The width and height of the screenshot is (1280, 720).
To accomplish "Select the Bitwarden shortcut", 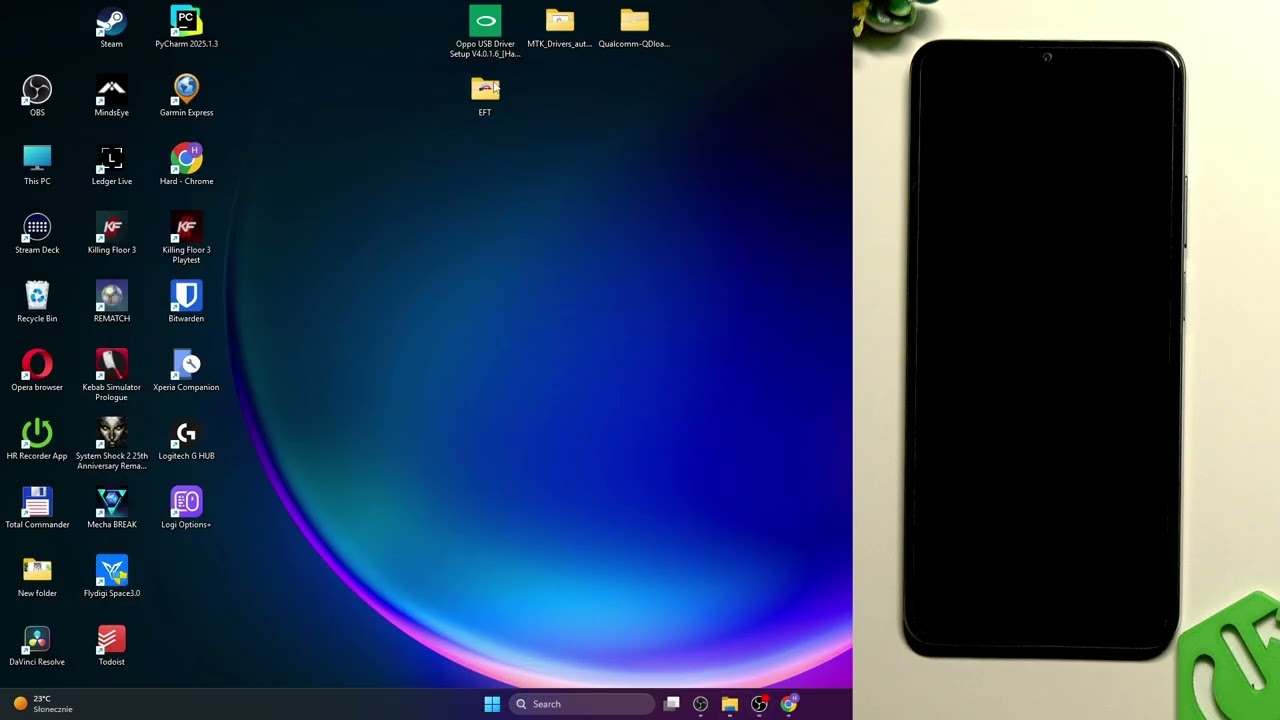I will click(x=186, y=303).
